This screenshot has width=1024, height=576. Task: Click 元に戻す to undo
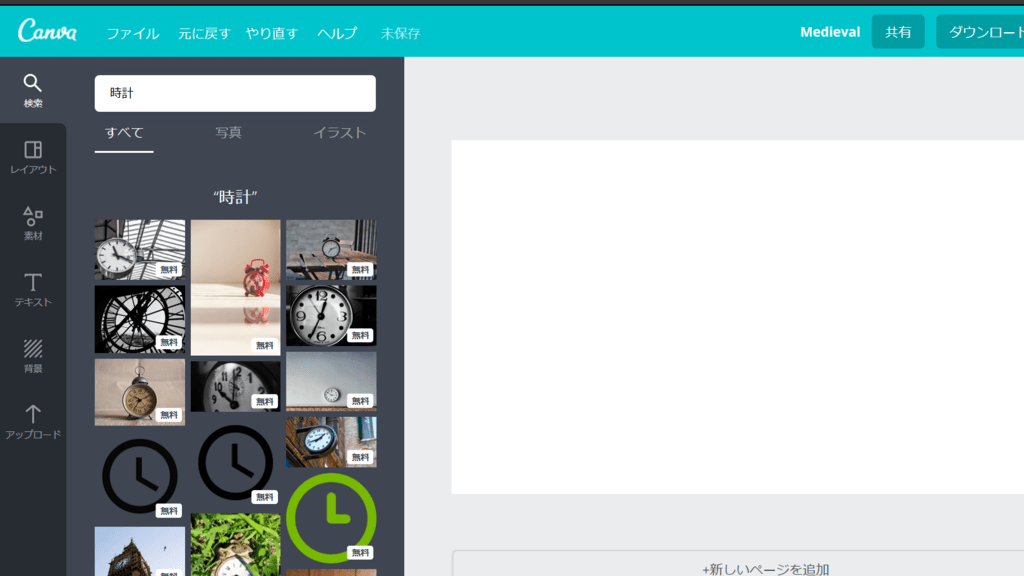coord(204,33)
